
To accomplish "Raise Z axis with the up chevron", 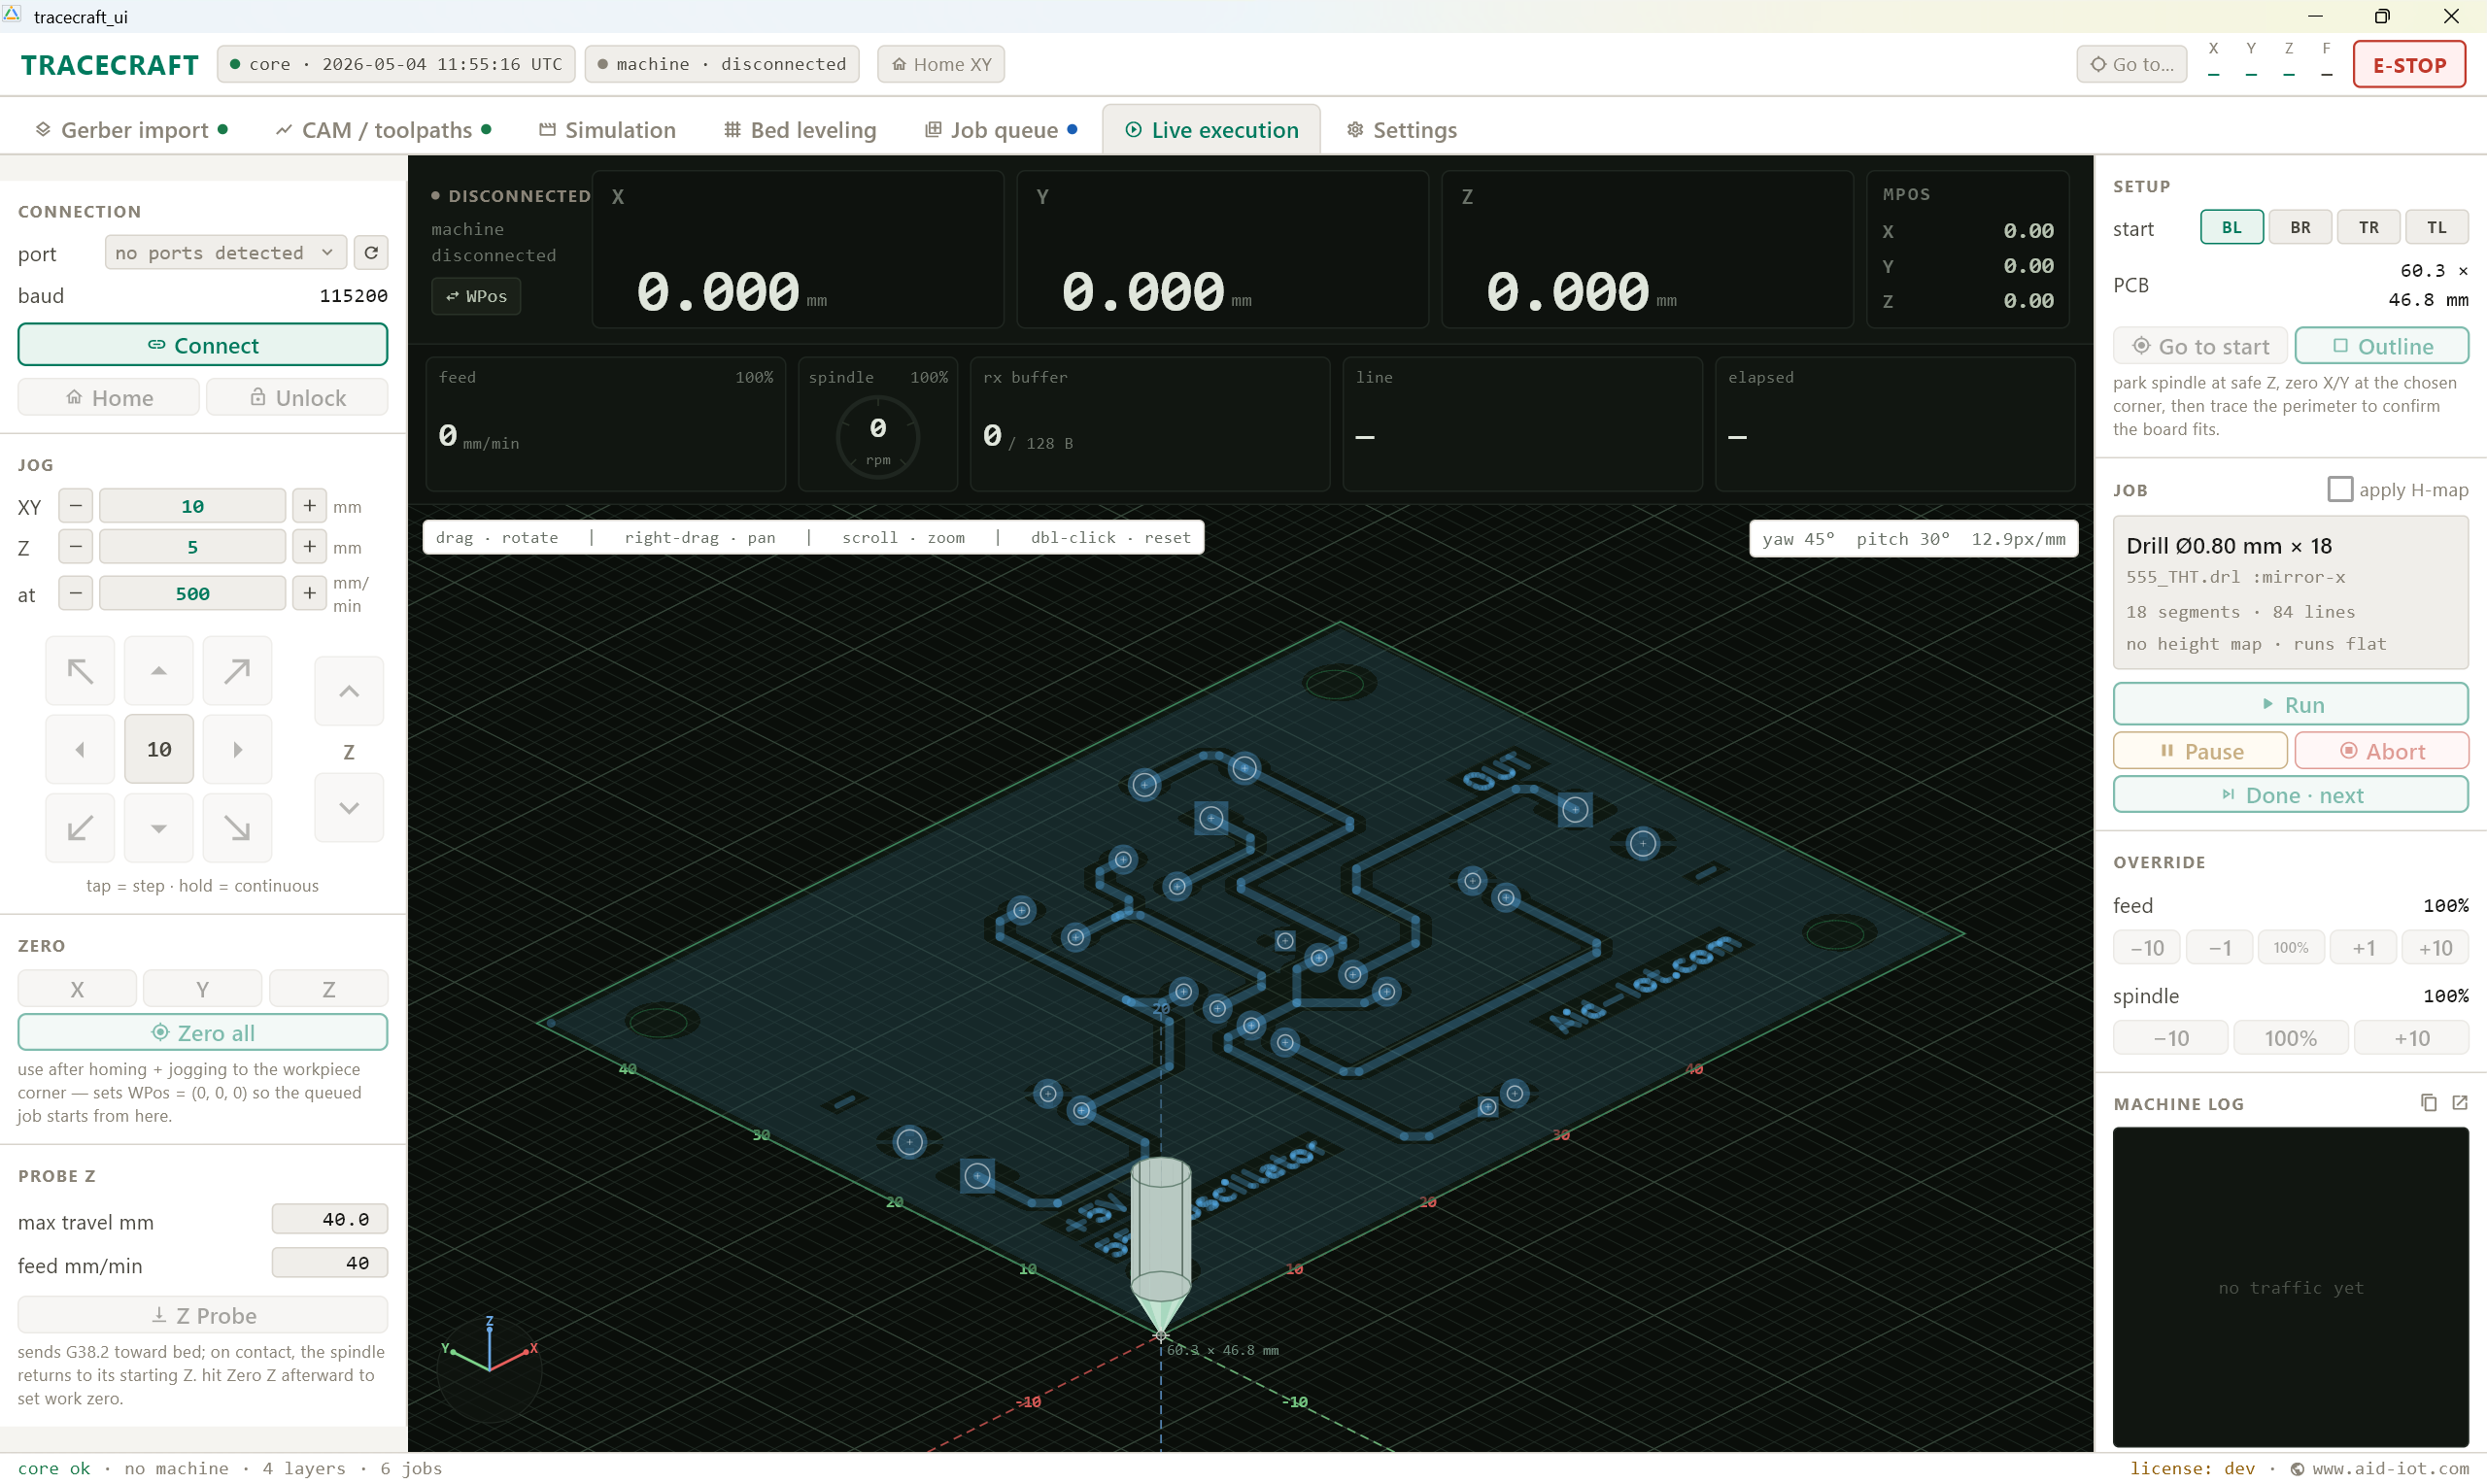I will tap(349, 691).
